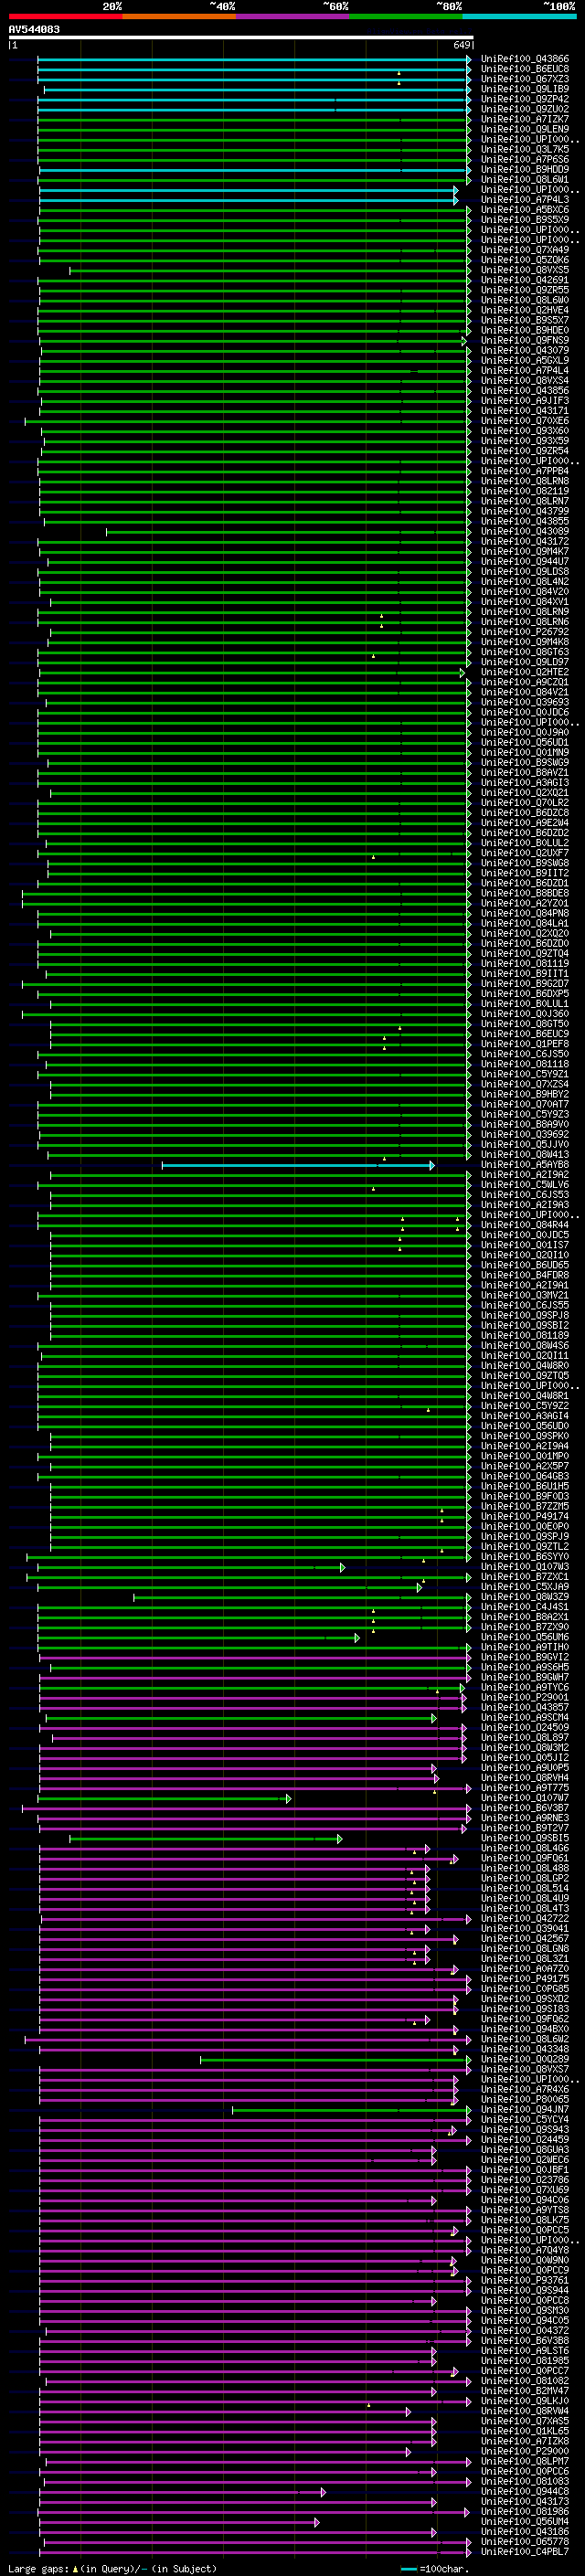The image size is (585, 2576).
Task: Select the UniRef100_Q8W4S6 label
Action: tap(525, 1346)
